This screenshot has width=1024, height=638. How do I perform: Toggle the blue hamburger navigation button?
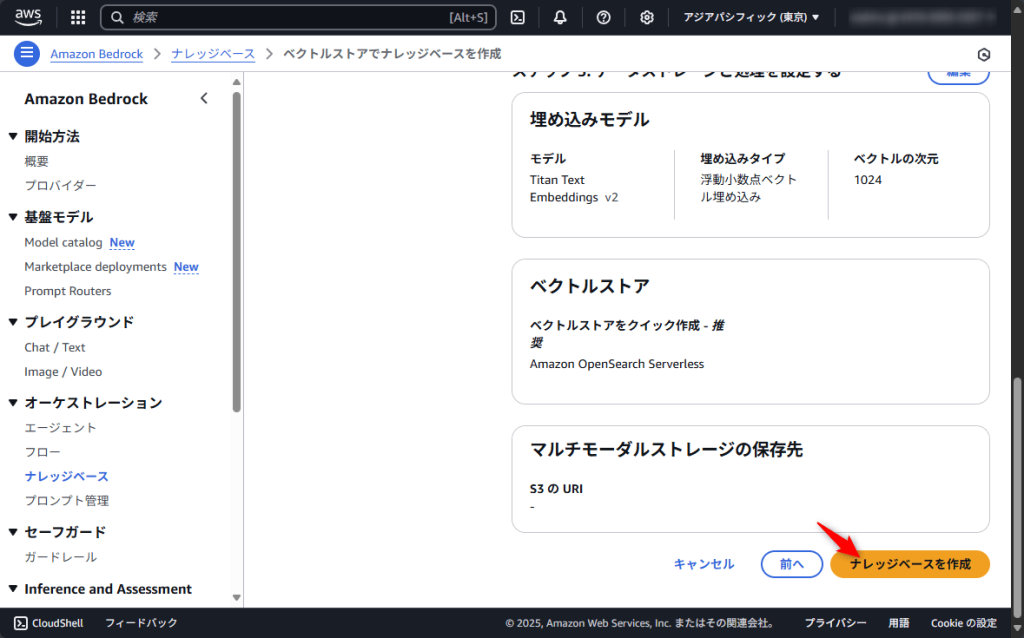[27, 54]
